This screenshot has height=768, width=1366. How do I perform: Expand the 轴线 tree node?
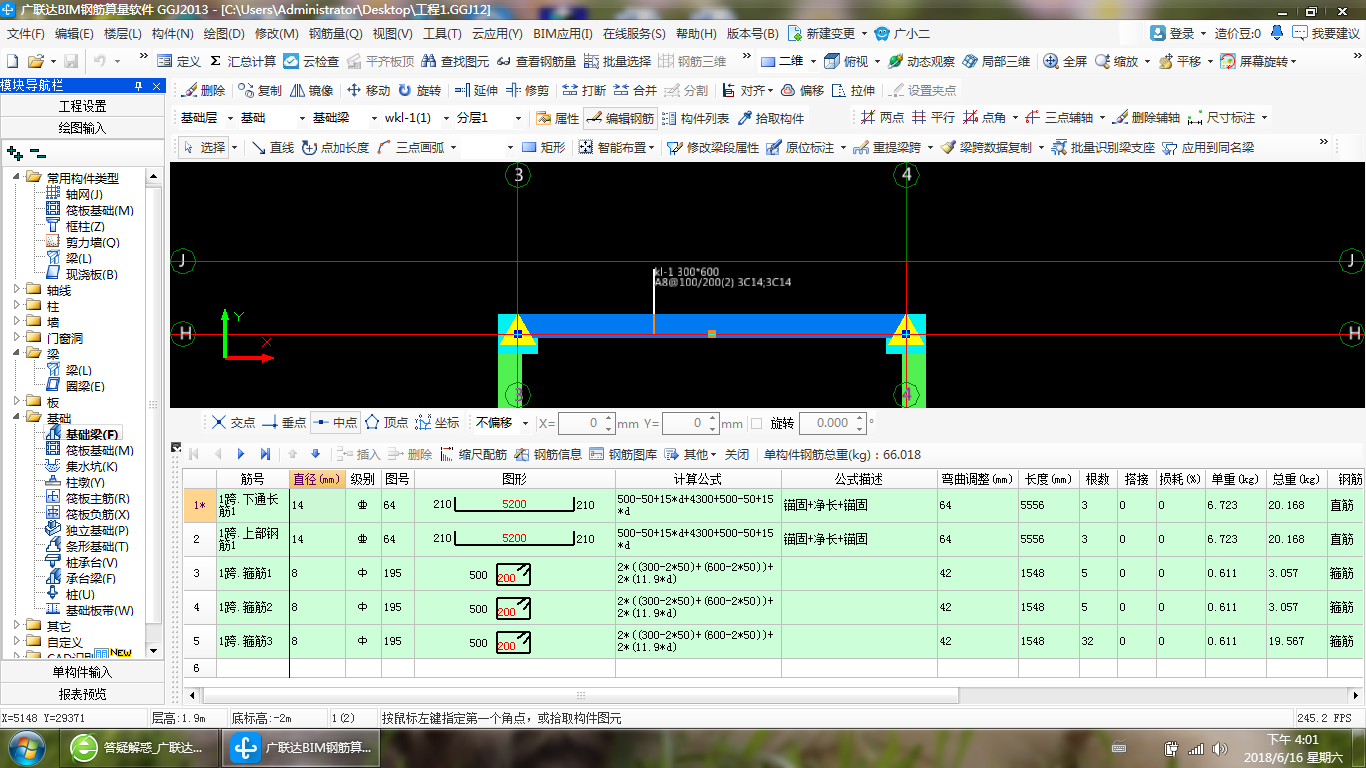(17, 290)
